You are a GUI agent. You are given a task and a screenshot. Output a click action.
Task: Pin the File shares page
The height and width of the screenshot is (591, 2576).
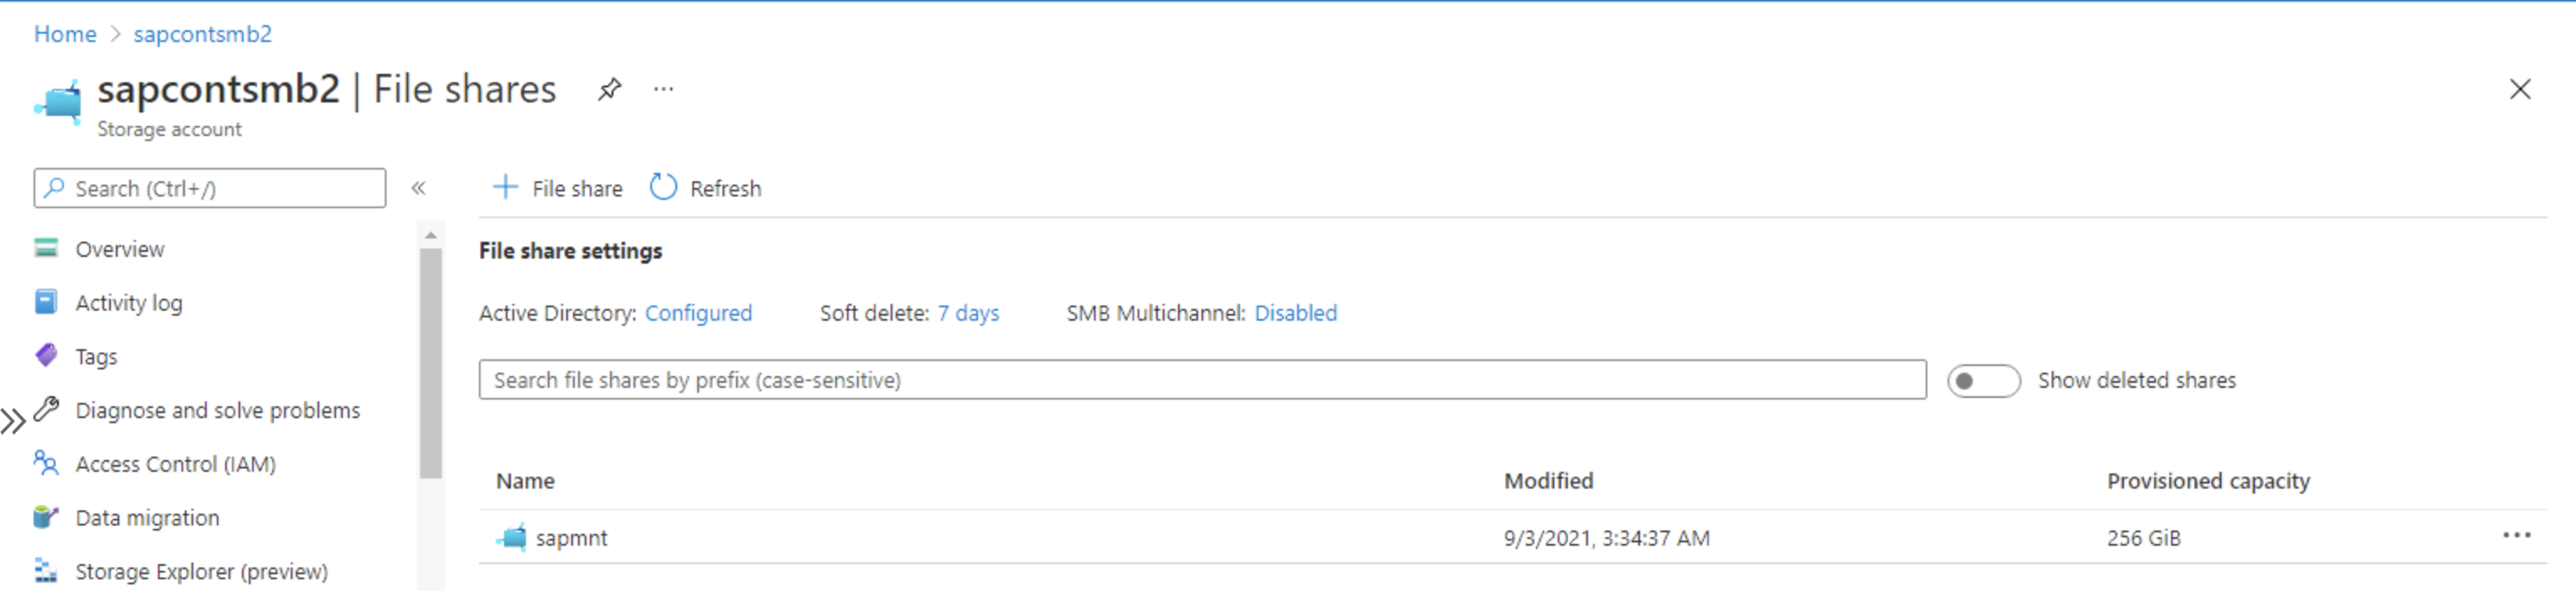(x=609, y=89)
